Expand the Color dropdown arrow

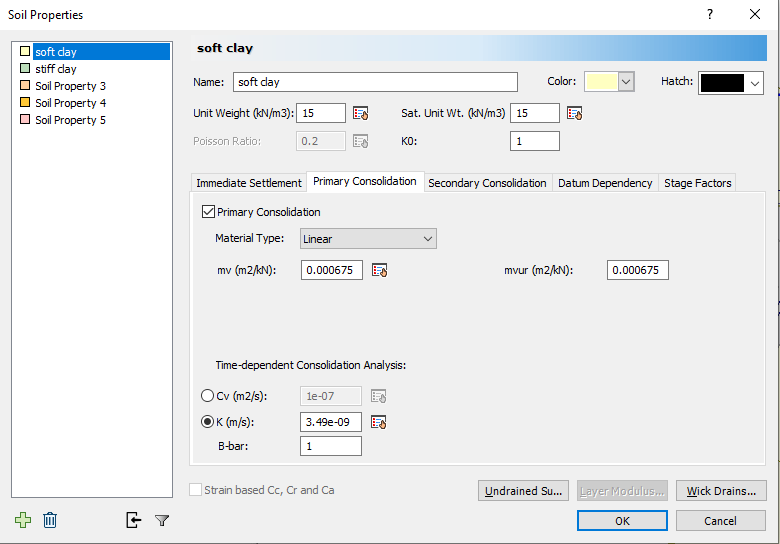click(626, 82)
